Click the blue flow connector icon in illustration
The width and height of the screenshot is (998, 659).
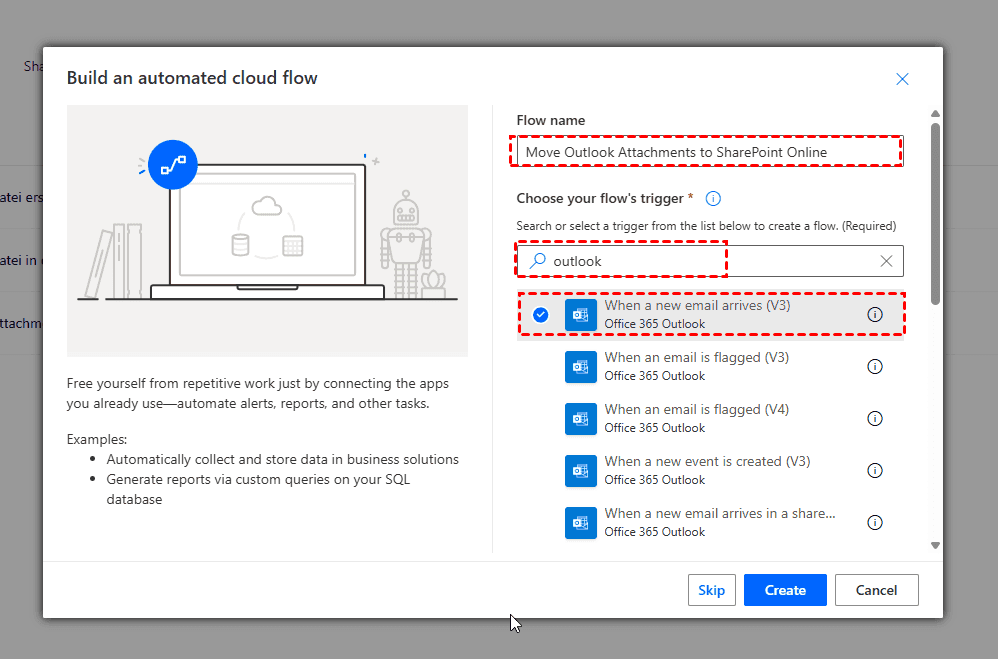172,165
